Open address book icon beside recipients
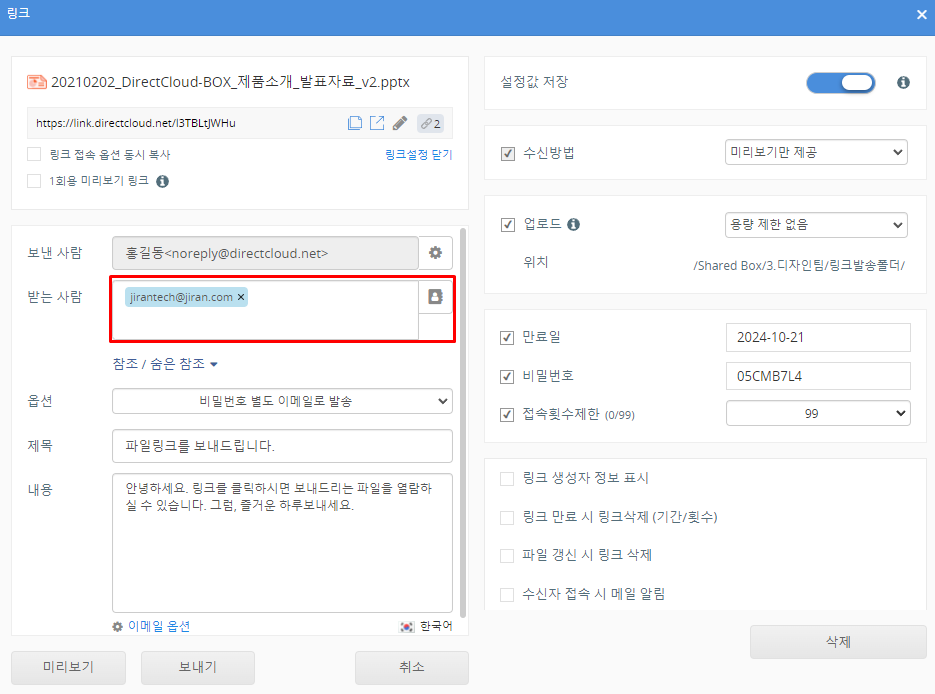Image resolution: width=935 pixels, height=694 pixels. click(435, 297)
